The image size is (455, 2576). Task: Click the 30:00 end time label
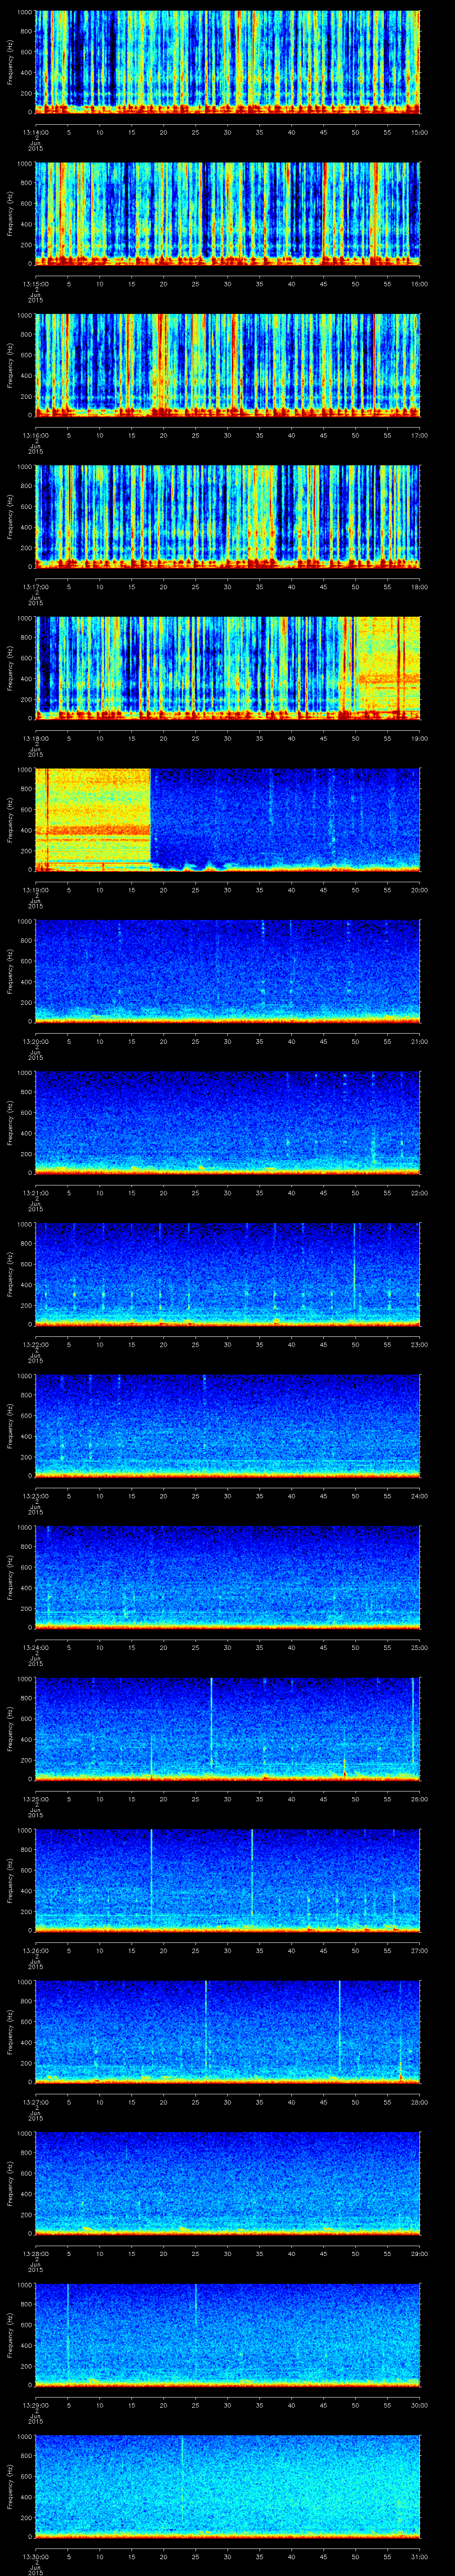(419, 2404)
